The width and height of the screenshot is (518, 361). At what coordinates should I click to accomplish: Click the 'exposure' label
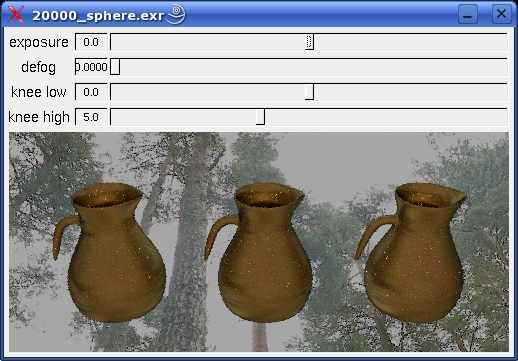39,43
